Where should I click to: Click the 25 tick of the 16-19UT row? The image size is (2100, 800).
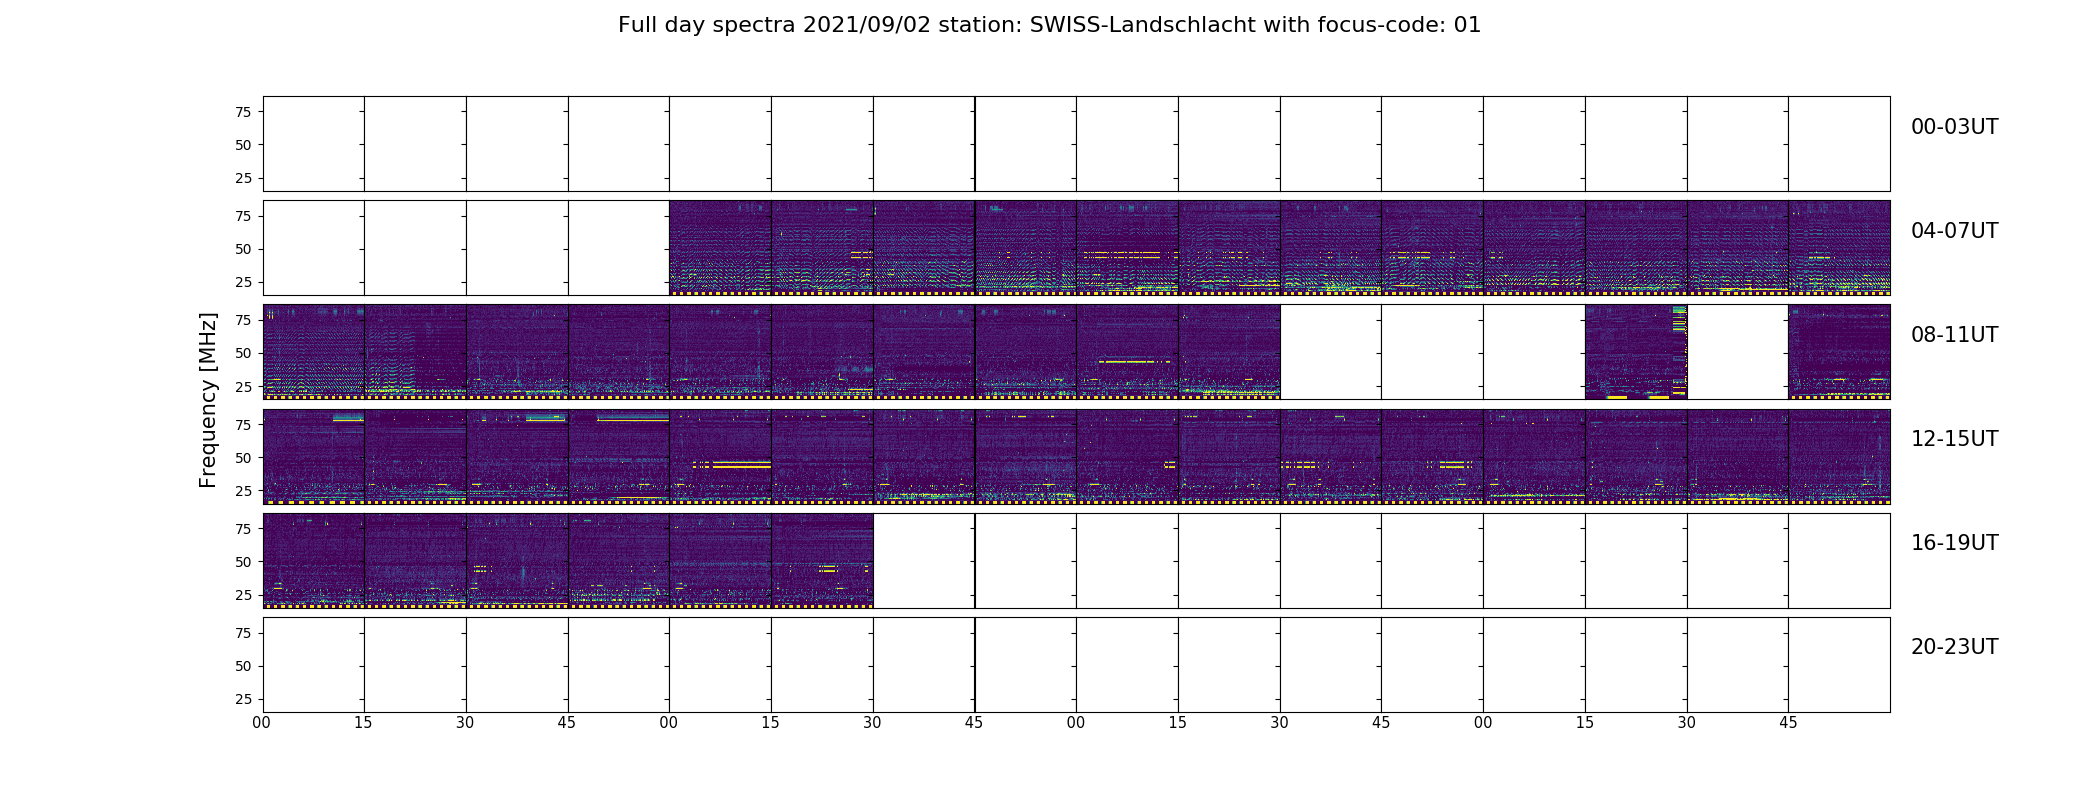[x=243, y=595]
